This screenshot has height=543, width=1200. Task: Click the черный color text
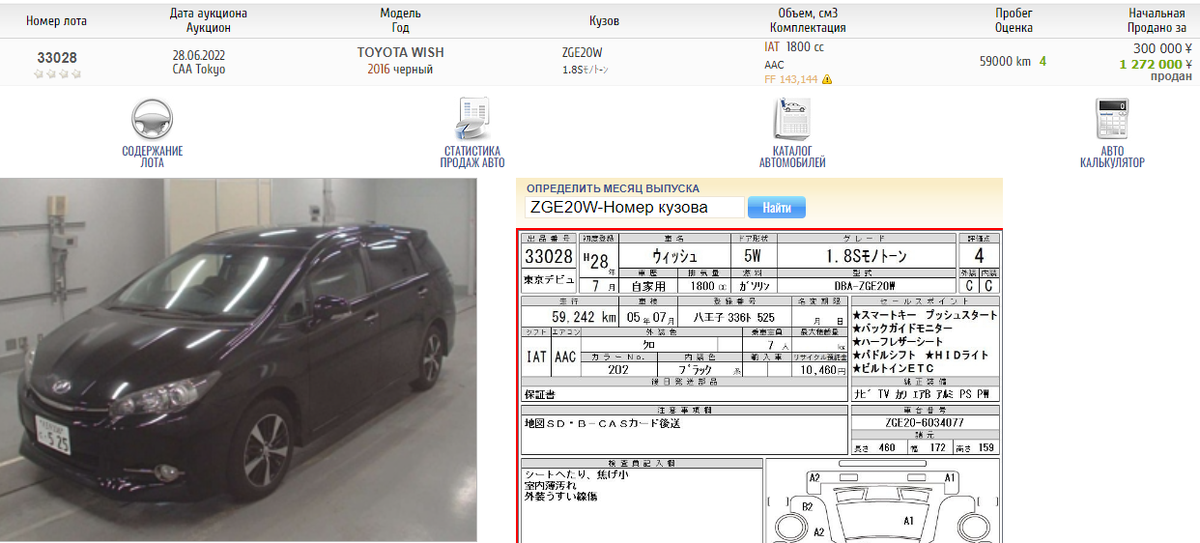point(413,69)
